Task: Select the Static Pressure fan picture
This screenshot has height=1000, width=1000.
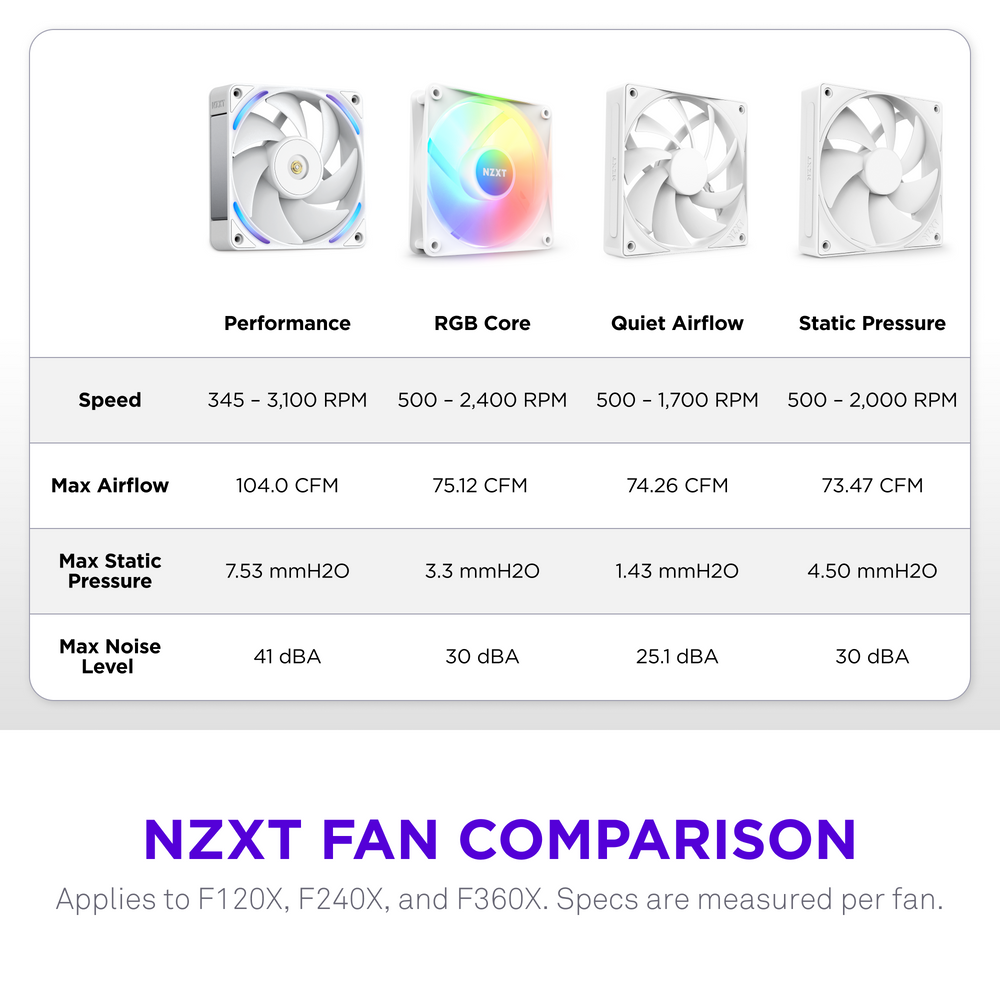Action: pyautogui.click(x=871, y=170)
